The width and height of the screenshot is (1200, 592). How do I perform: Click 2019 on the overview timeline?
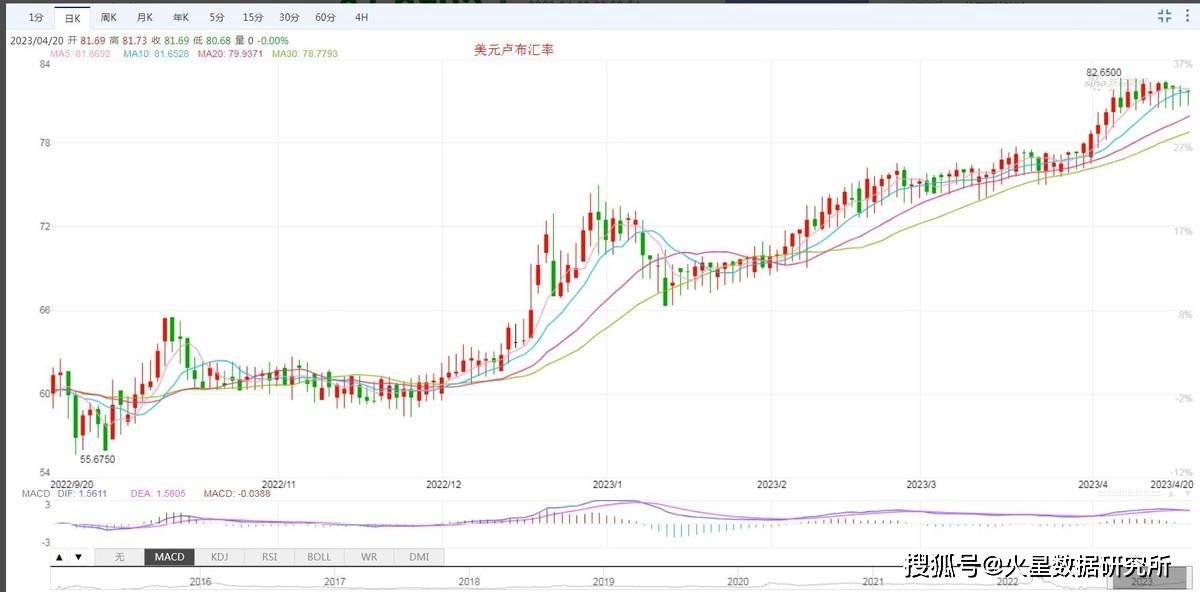[x=603, y=581]
